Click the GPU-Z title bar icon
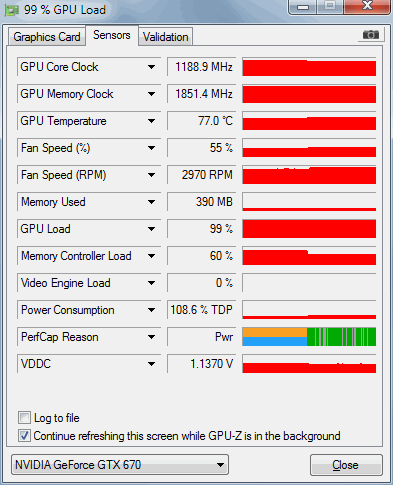This screenshot has height=485, width=393. pos(11,10)
